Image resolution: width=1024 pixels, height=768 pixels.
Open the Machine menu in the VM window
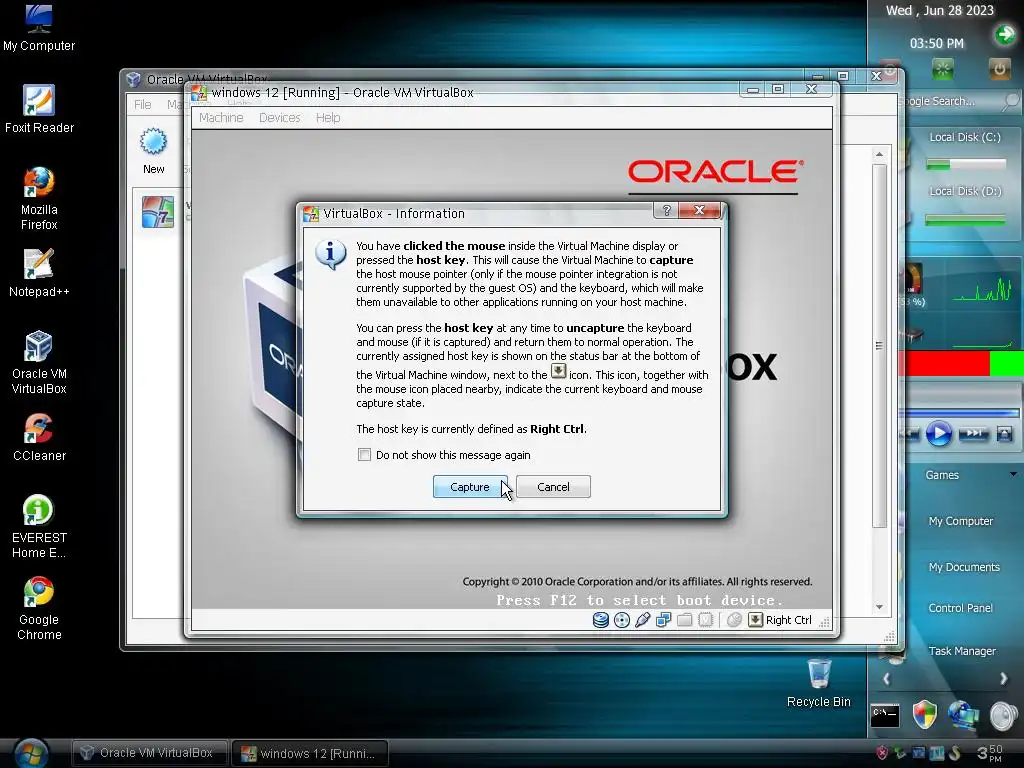coord(221,118)
